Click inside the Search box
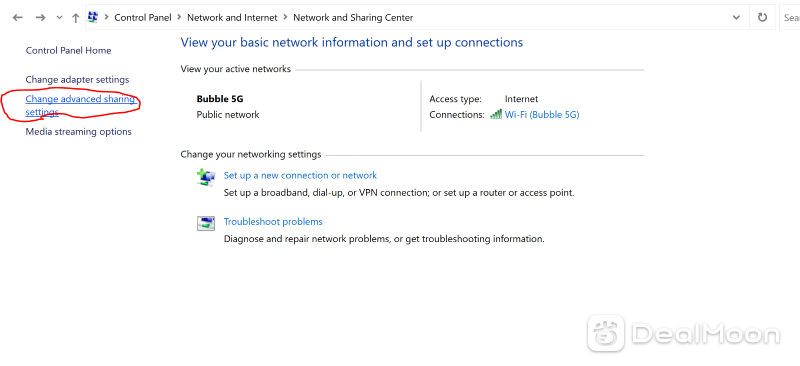The width and height of the screenshot is (800, 366). click(790, 17)
